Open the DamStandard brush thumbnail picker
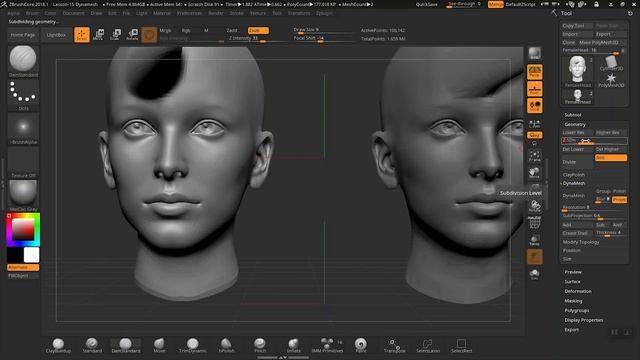 [x=23, y=61]
